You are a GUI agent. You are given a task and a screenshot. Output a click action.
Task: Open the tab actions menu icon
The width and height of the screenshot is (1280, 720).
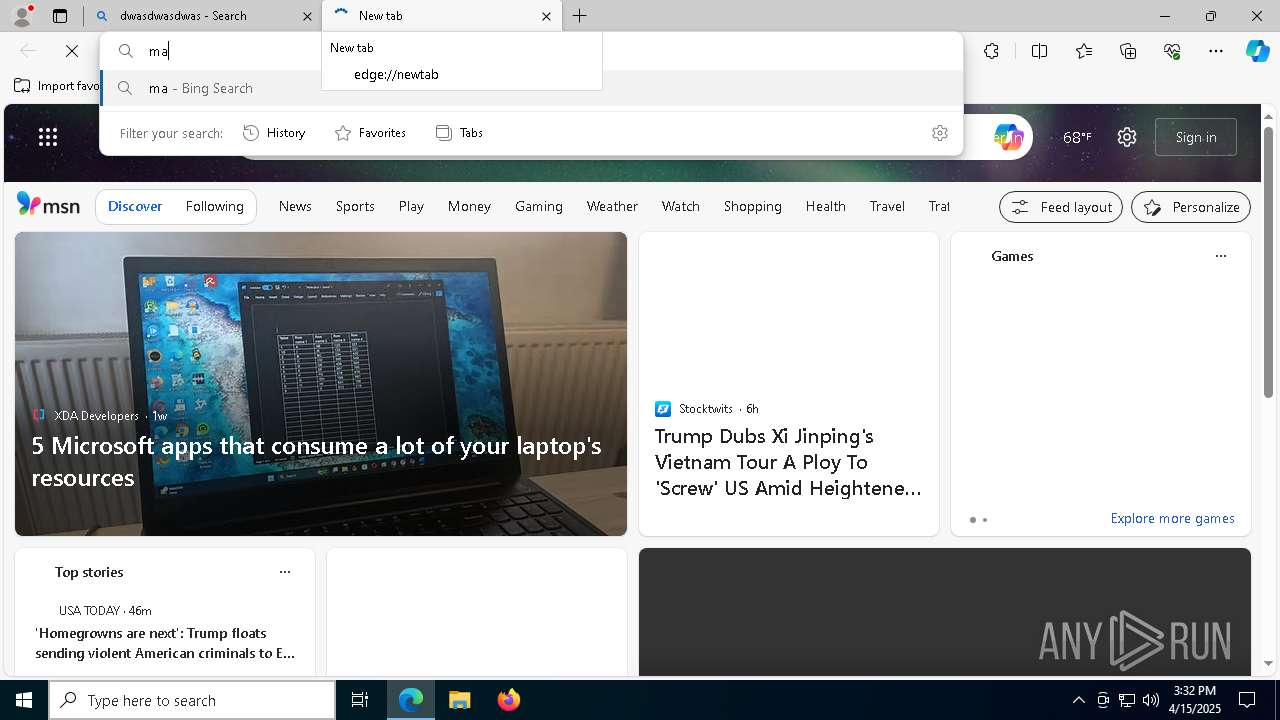60,16
